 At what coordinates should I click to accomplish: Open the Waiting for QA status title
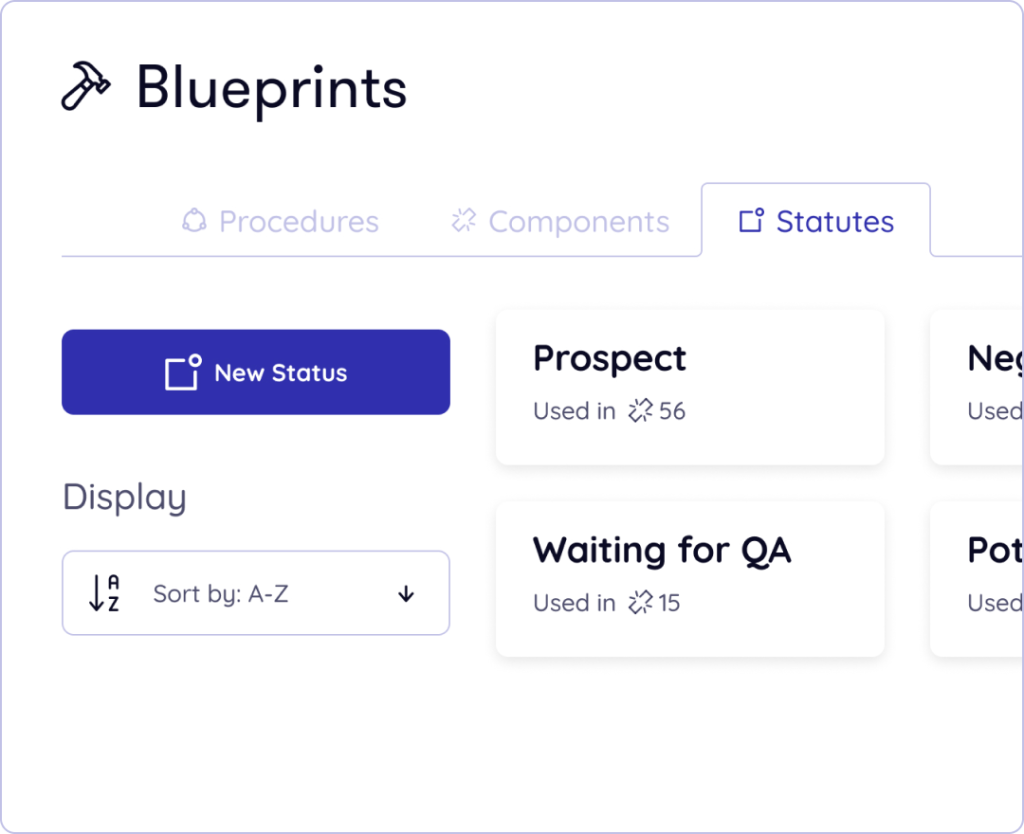661,550
